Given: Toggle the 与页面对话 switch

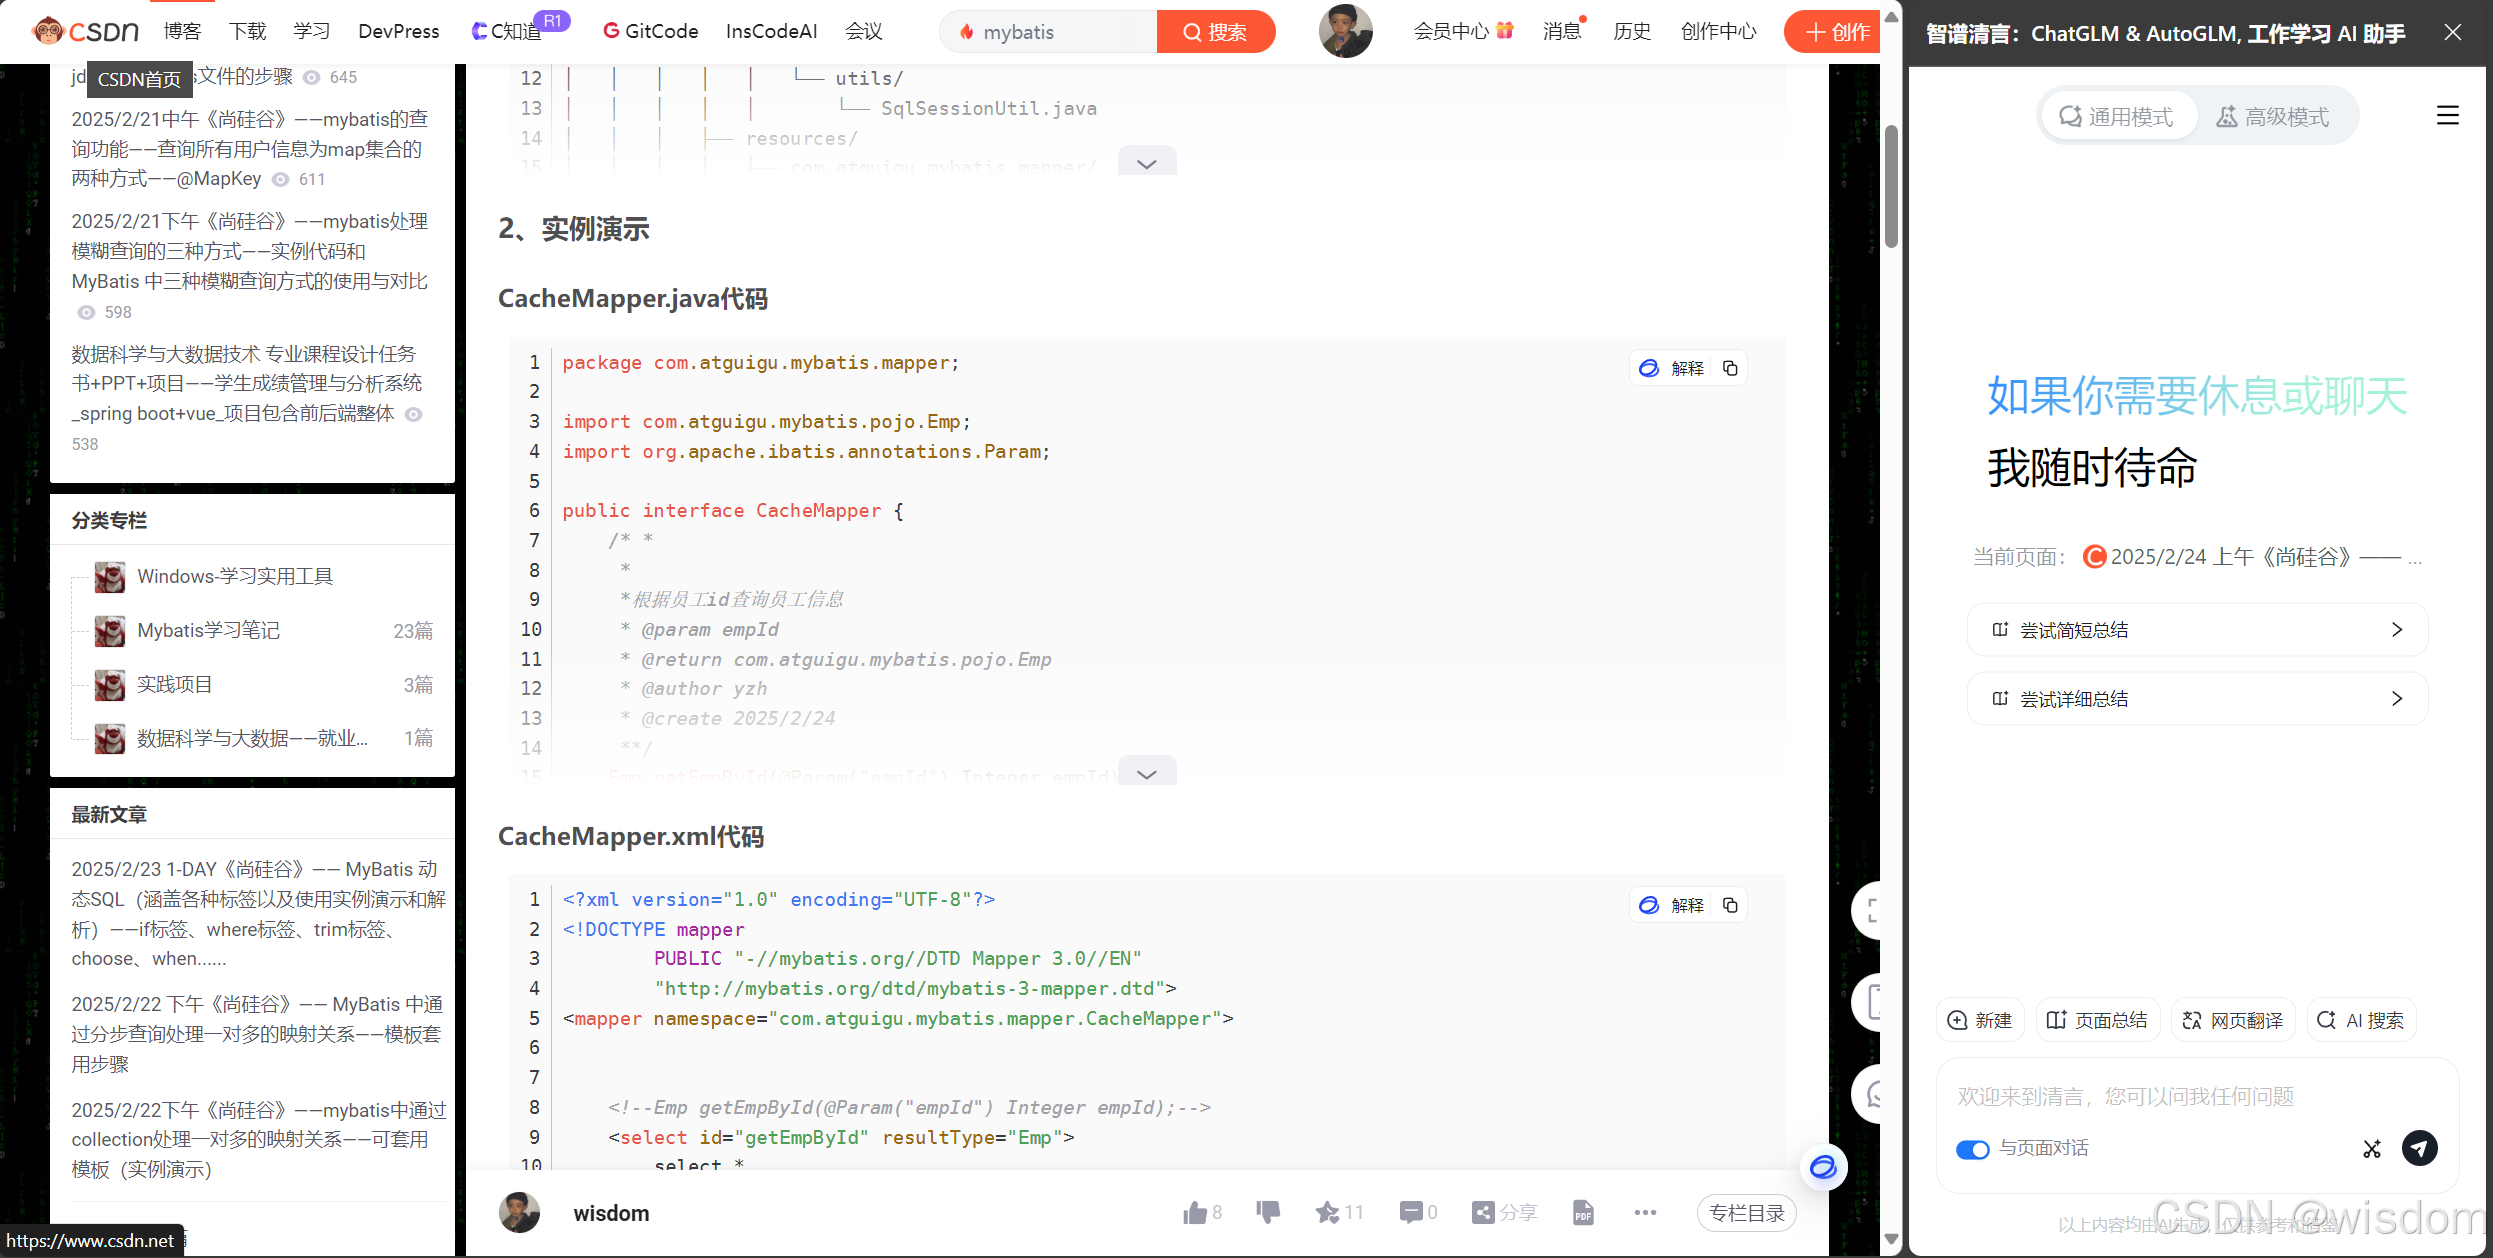Looking at the screenshot, I should point(1972,1149).
